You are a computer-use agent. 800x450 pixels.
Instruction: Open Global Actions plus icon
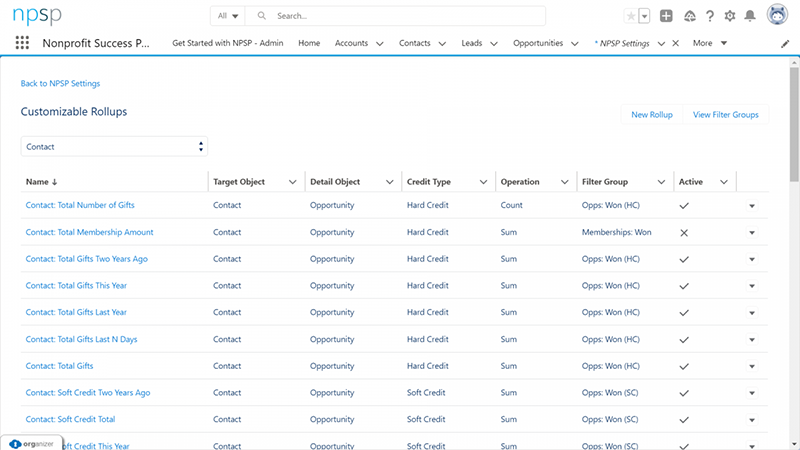pyautogui.click(x=667, y=16)
